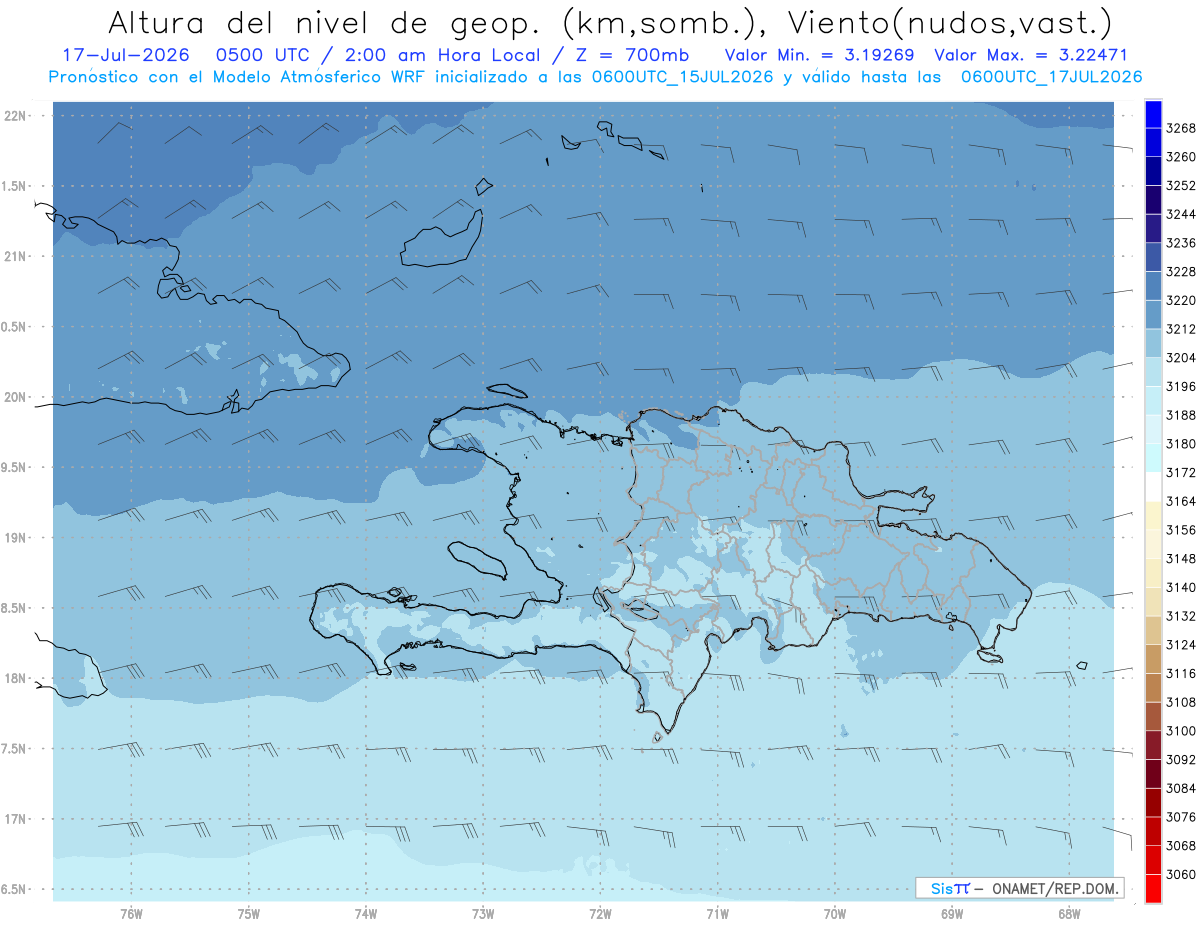Click the '0600UTC_17JUL2026' valid-until time
1200x927 pixels.
coord(1052,76)
